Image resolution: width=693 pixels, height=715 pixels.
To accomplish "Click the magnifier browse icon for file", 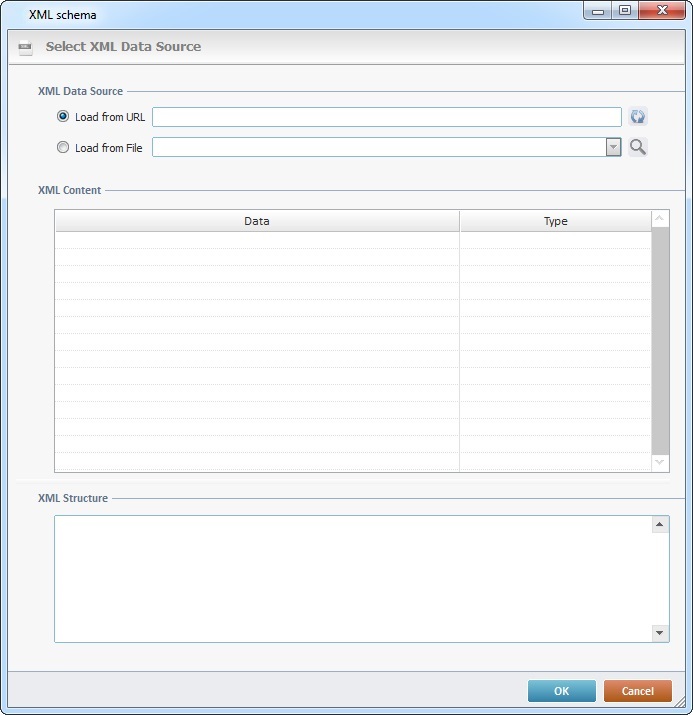I will (x=638, y=147).
